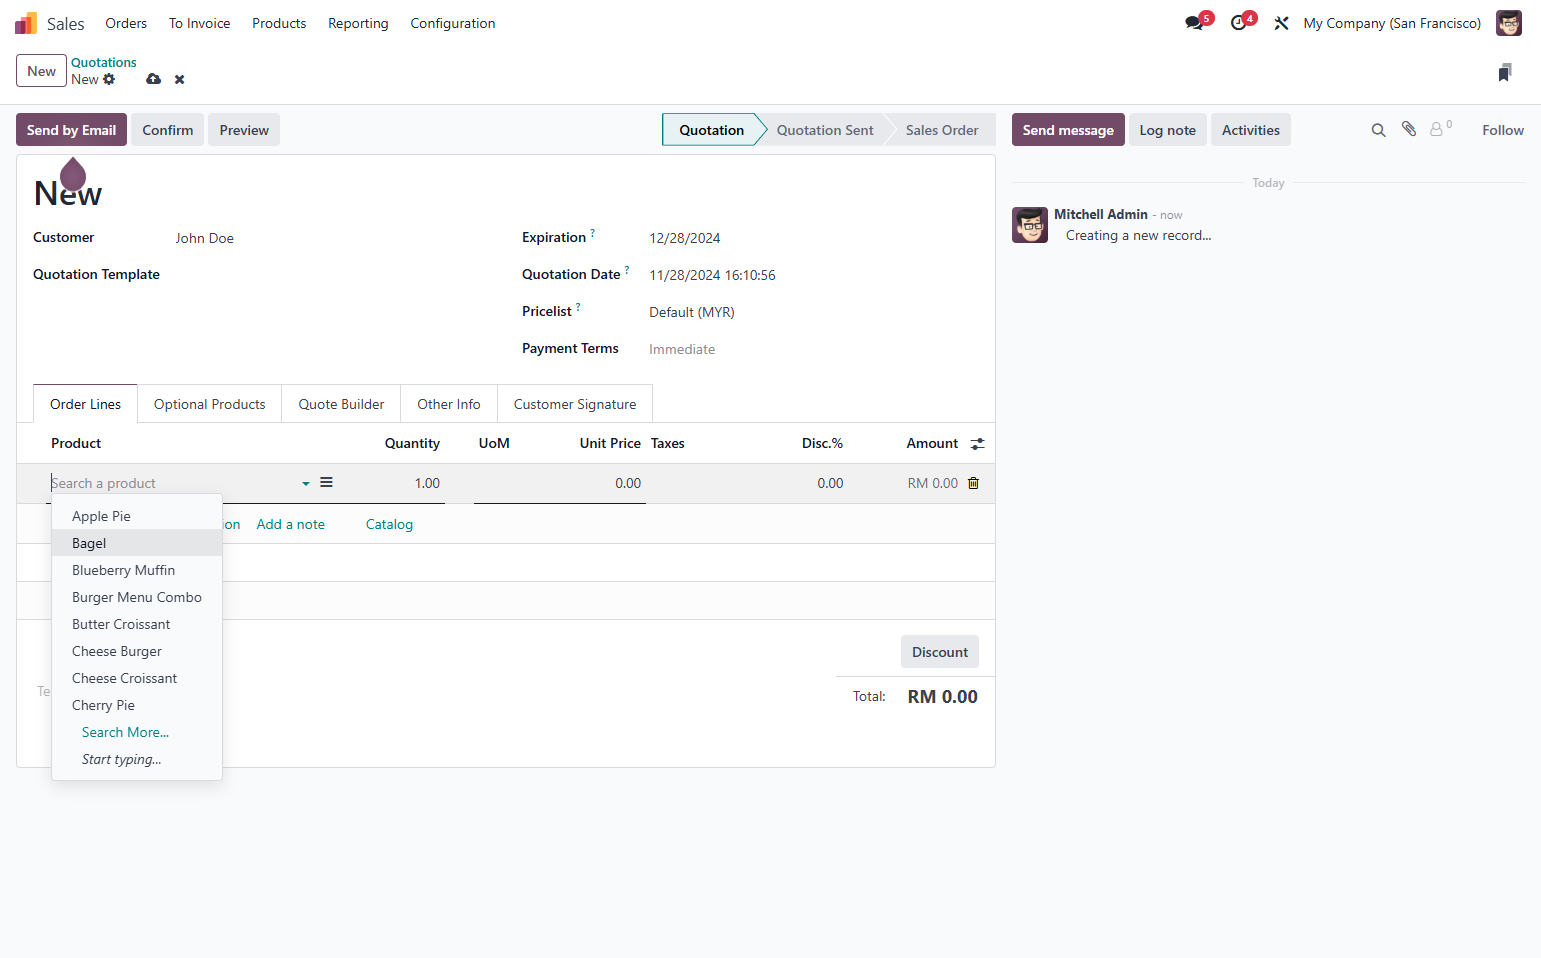Open the Products menu
Viewport: 1541px width, 958px height.
tap(279, 23)
